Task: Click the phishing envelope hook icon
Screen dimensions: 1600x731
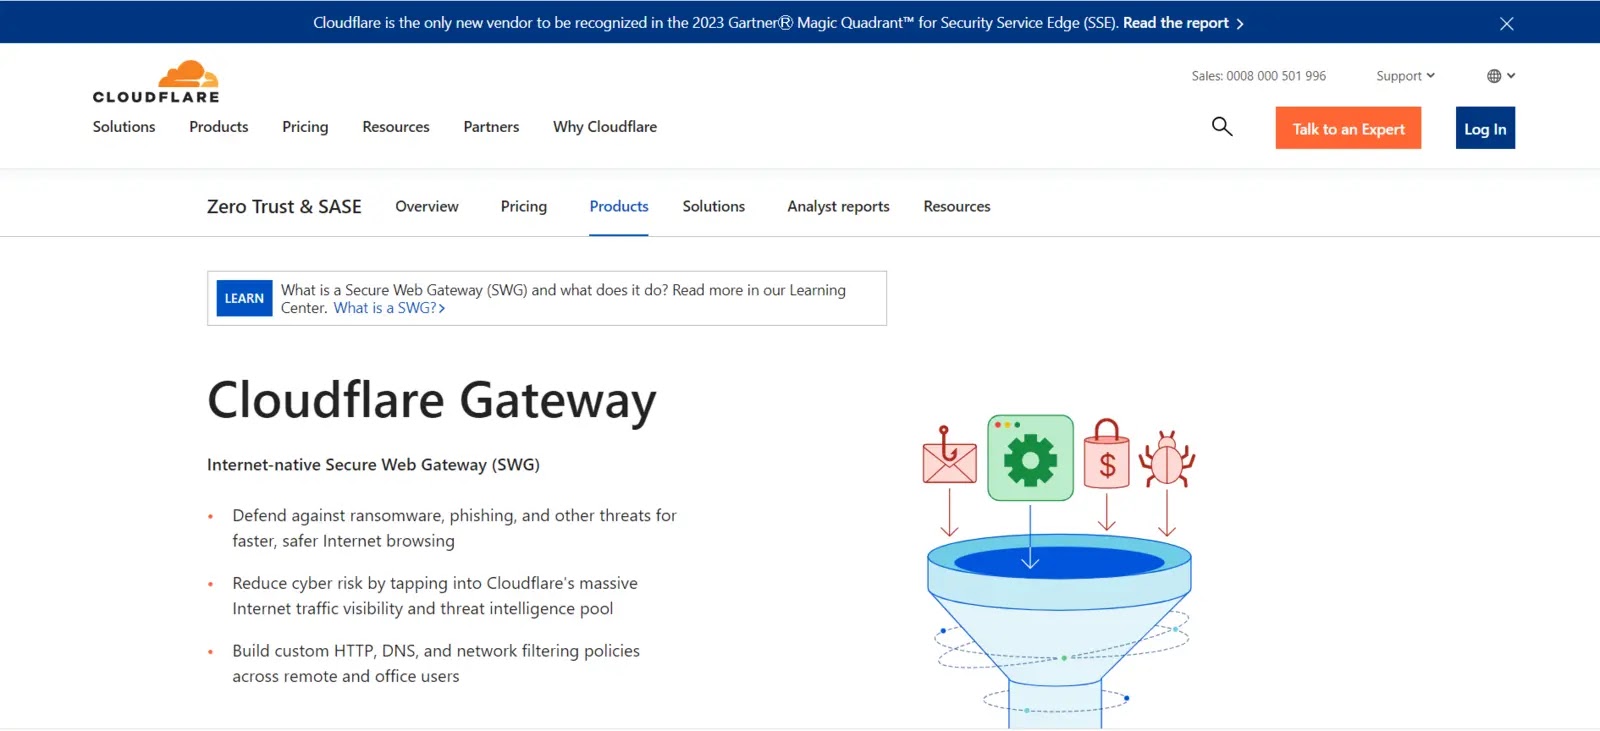Action: 949,456
